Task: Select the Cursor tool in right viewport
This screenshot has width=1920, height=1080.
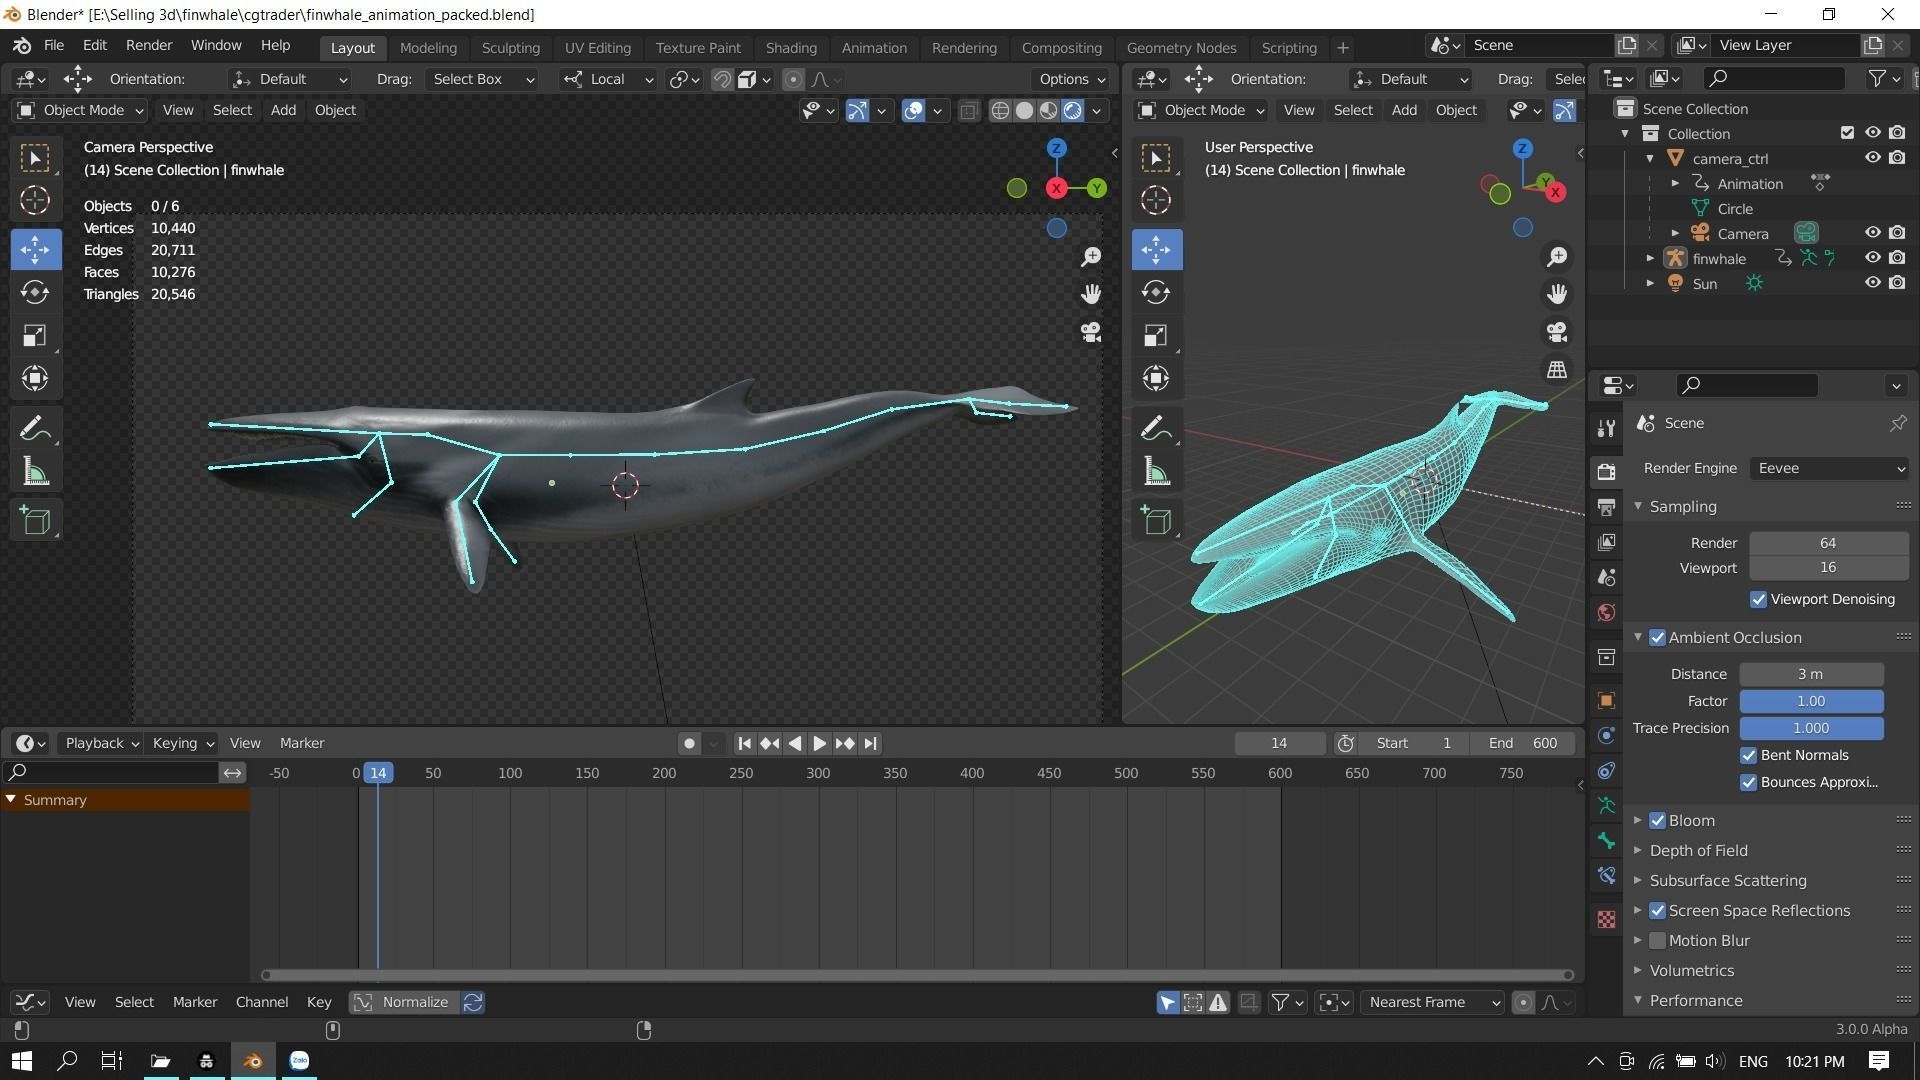Action: [1156, 200]
